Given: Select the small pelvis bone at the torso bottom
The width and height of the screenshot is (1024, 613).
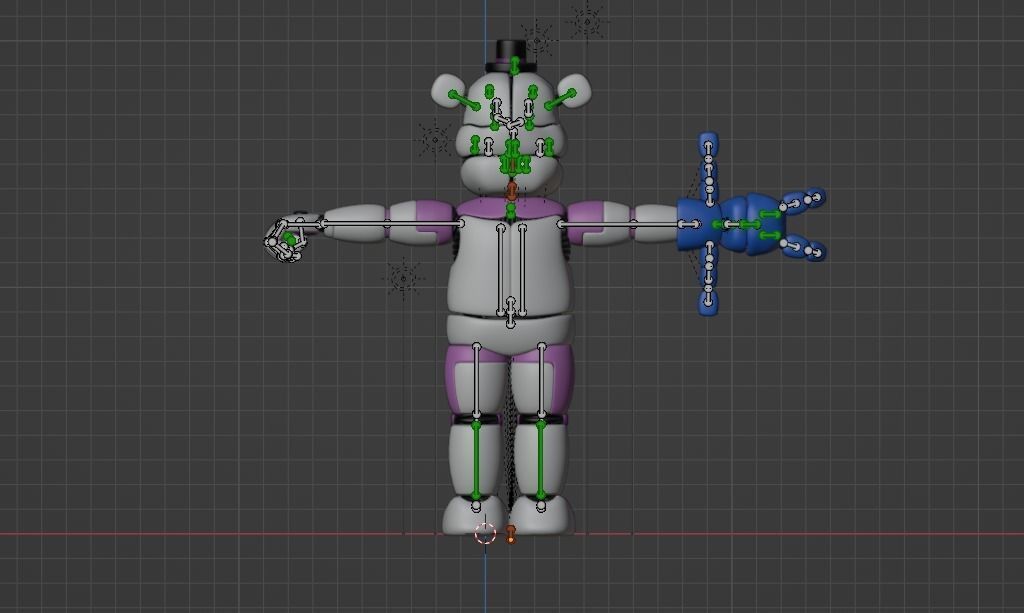Looking at the screenshot, I should 511,312.
